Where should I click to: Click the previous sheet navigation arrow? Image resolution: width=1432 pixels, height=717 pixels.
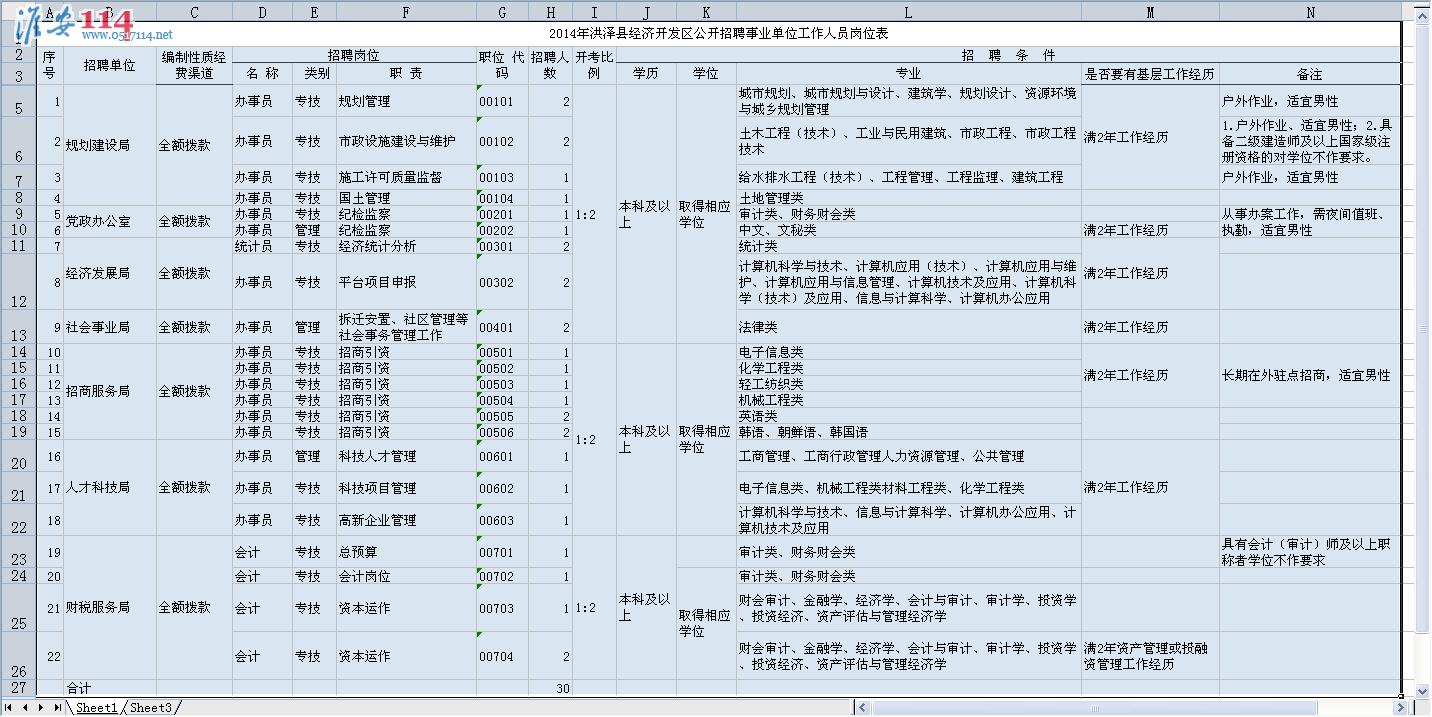[x=25, y=707]
